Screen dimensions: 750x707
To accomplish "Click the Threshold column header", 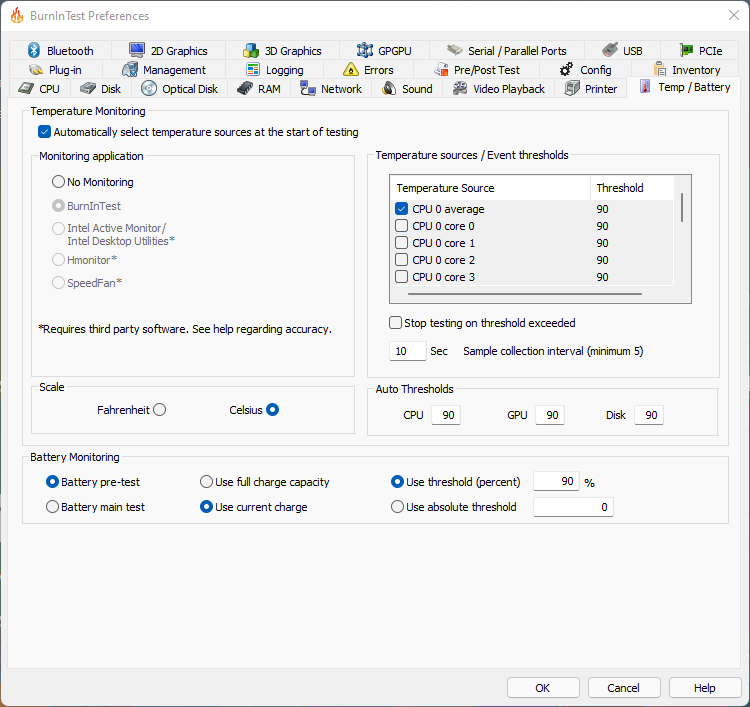I will (632, 188).
